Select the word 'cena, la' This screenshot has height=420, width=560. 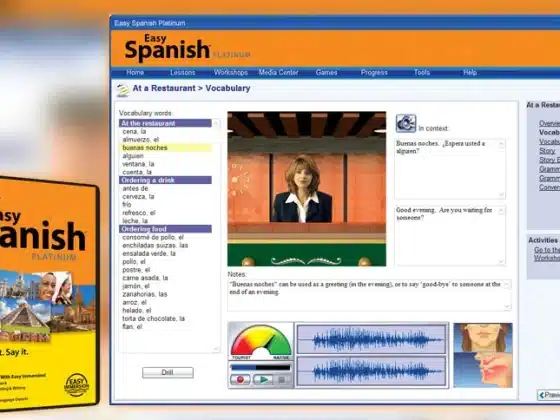point(134,131)
